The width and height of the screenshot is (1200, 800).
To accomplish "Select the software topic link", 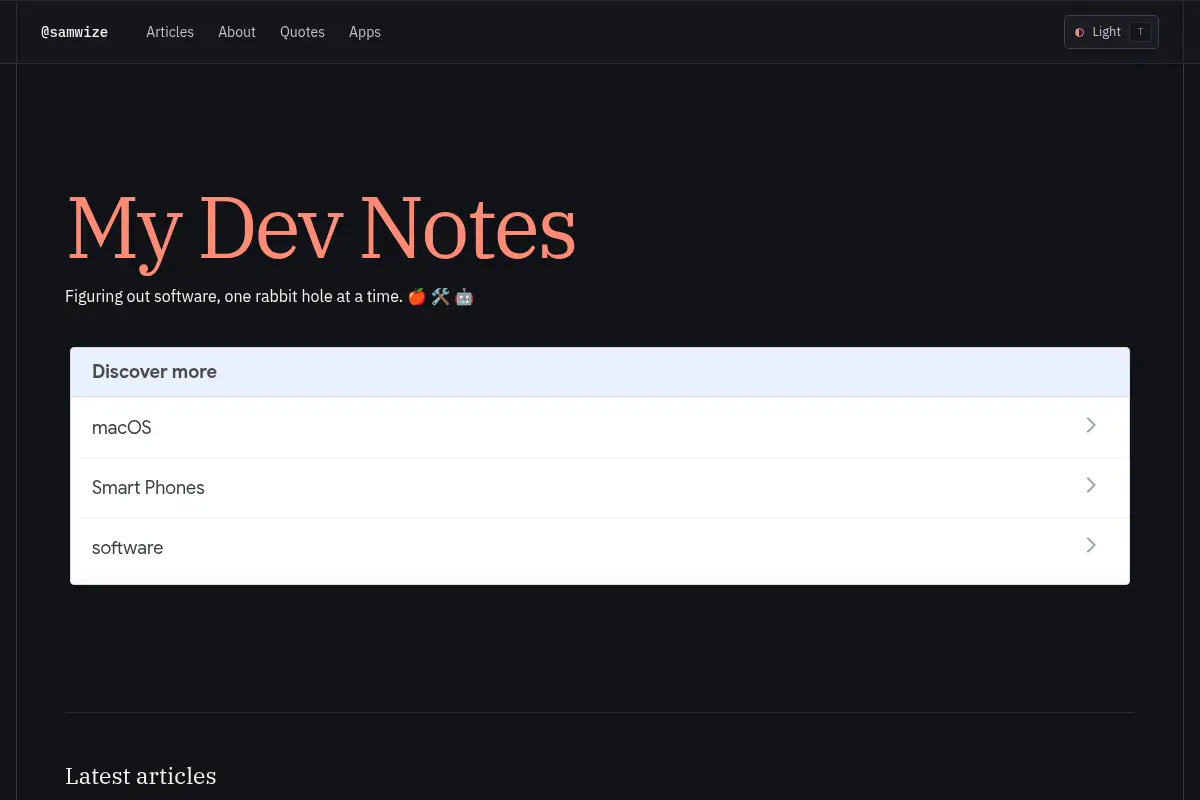I will [600, 548].
